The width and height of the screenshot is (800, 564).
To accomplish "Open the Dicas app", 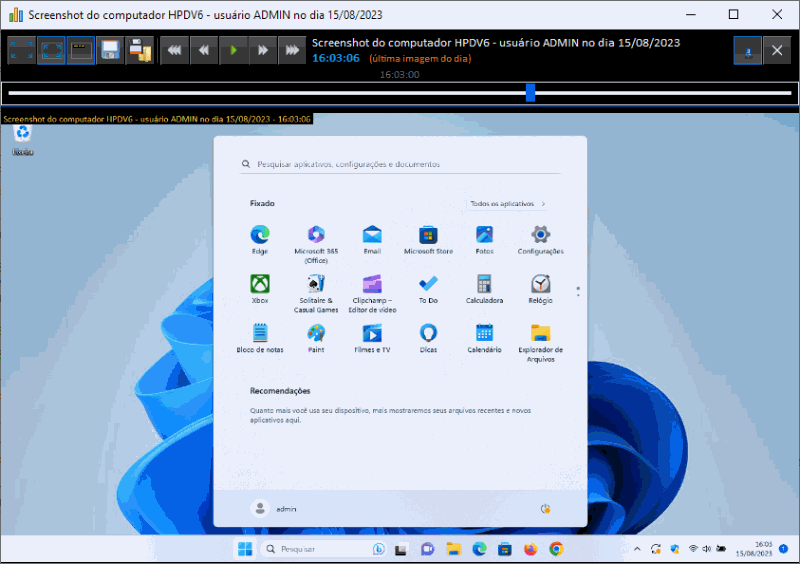I will 428,338.
